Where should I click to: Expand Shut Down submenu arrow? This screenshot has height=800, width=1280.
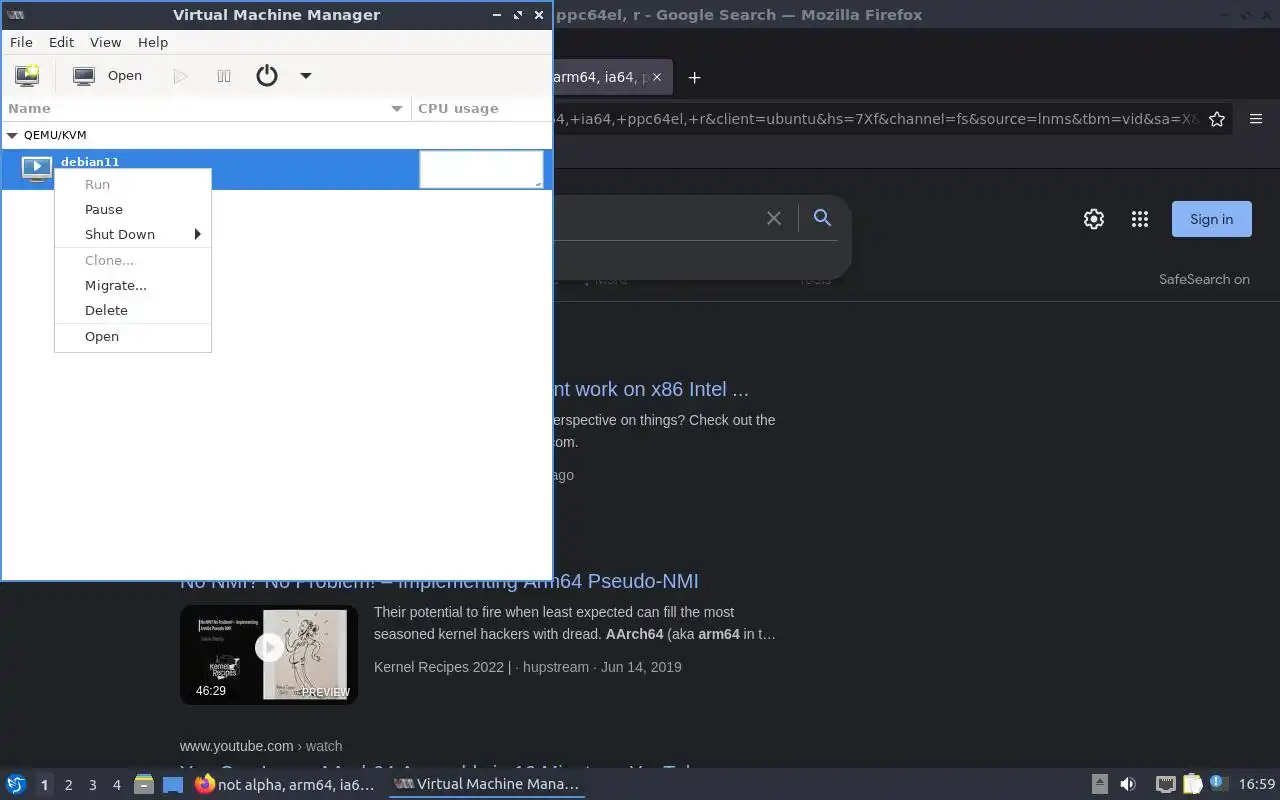point(197,234)
